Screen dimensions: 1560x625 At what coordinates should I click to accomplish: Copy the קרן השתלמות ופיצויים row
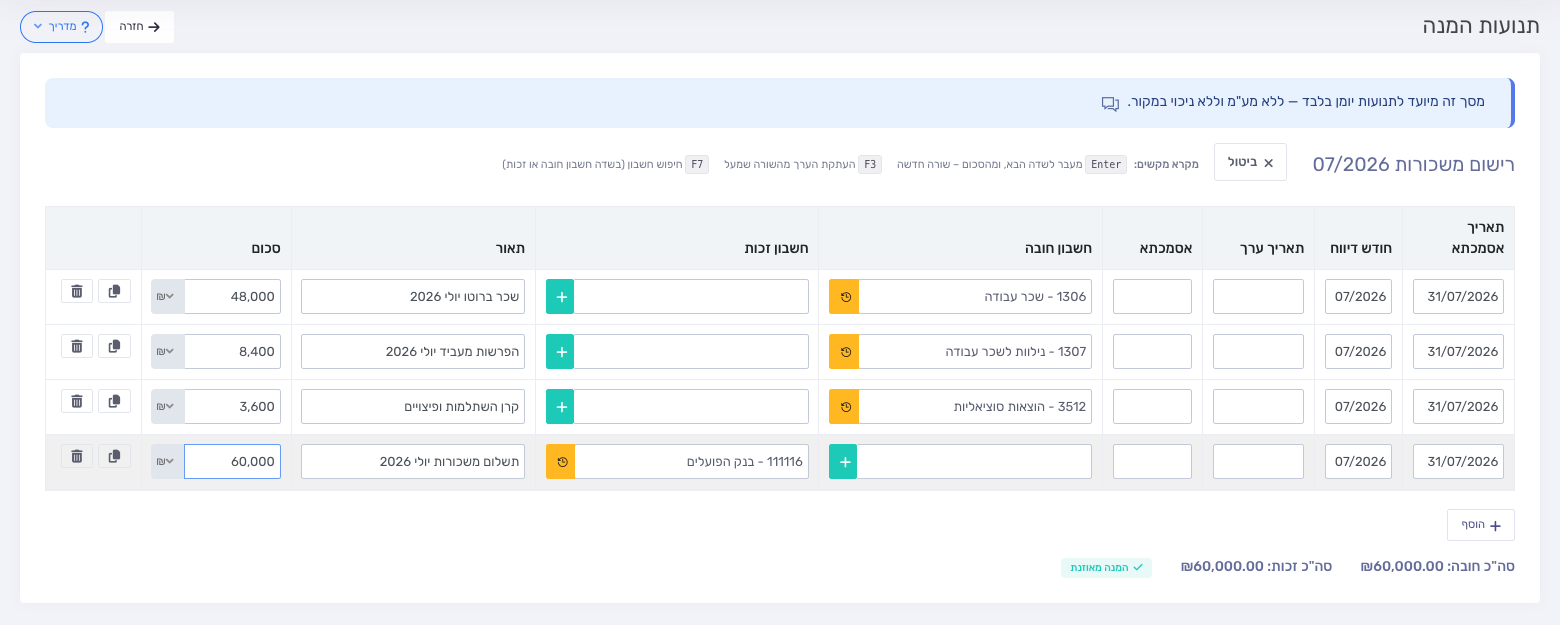tap(114, 401)
